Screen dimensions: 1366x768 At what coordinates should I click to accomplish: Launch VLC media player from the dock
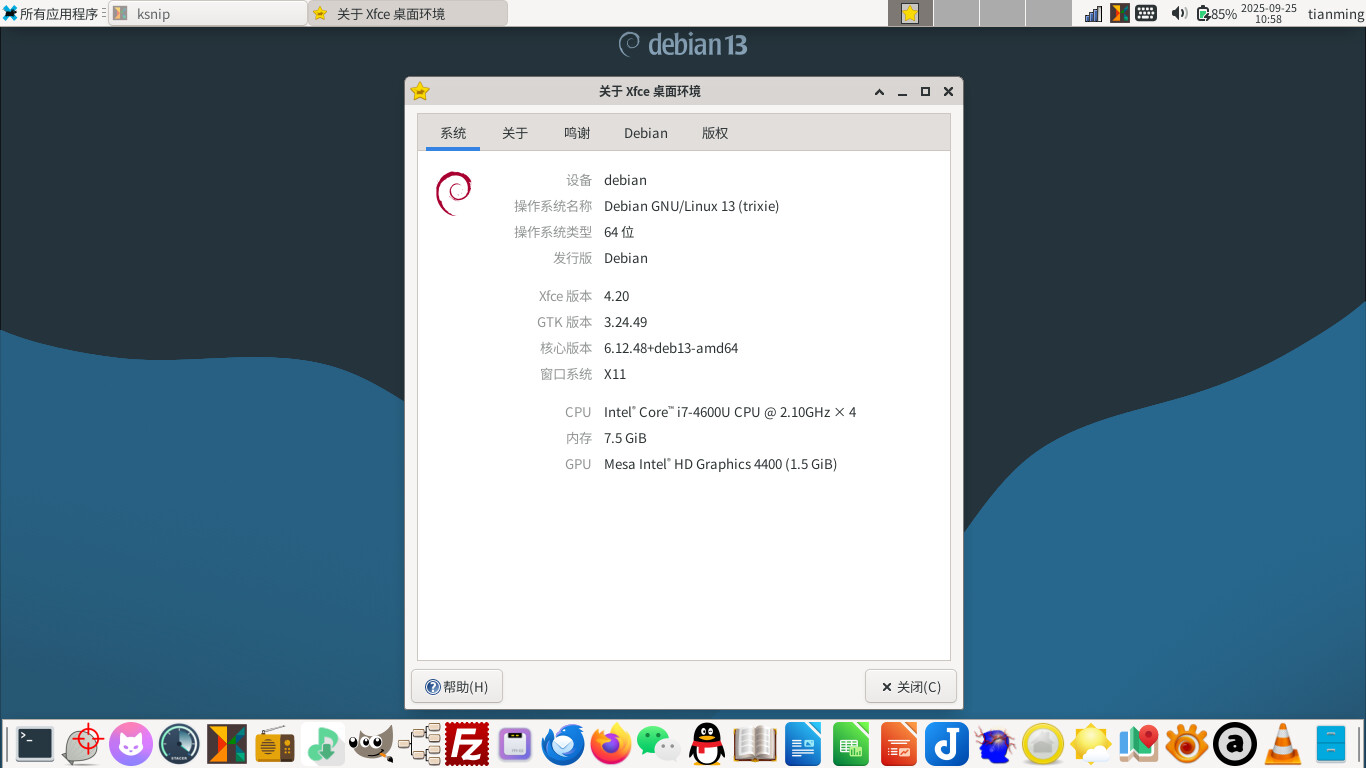(x=1283, y=744)
